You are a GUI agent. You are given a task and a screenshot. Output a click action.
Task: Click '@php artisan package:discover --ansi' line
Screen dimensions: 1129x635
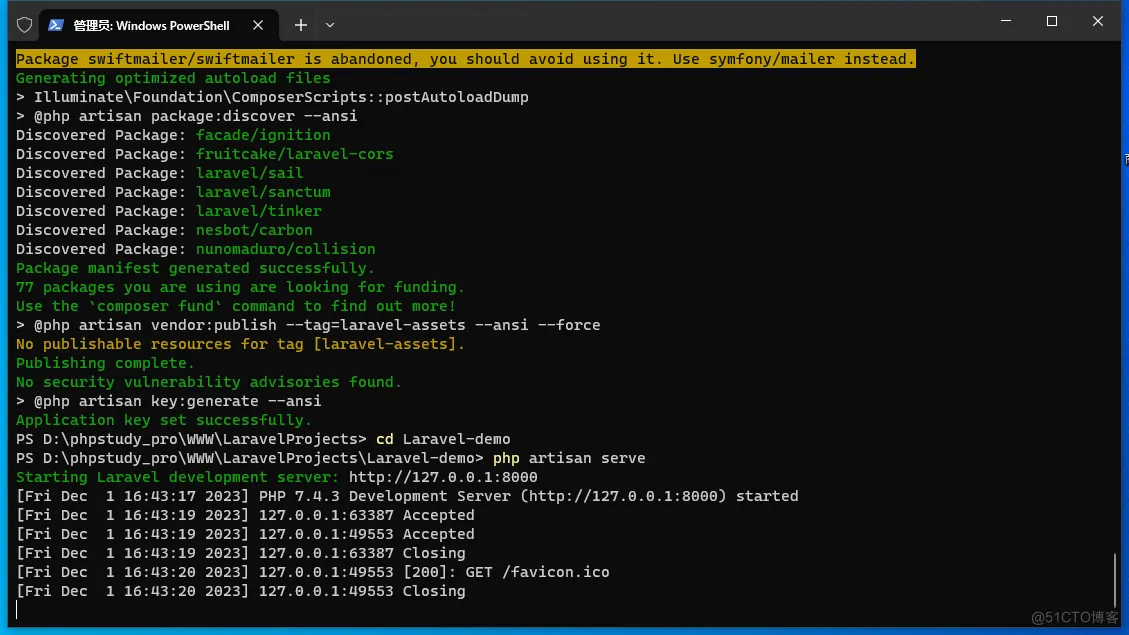186,116
